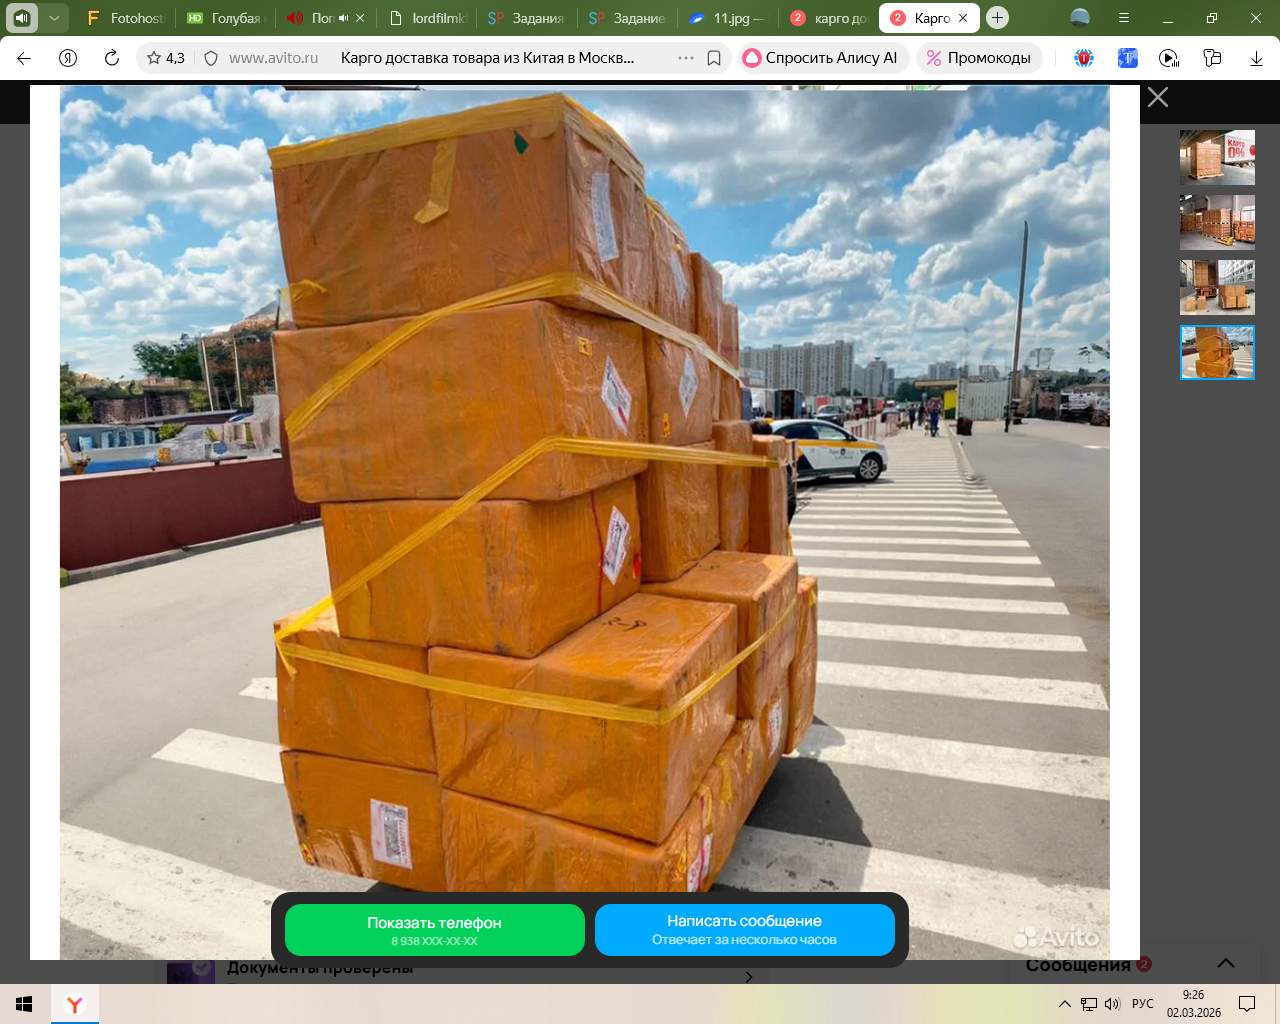Viewport: 1280px width, 1024px height.
Task: Open the Yandex home Я icon
Action: 68,58
